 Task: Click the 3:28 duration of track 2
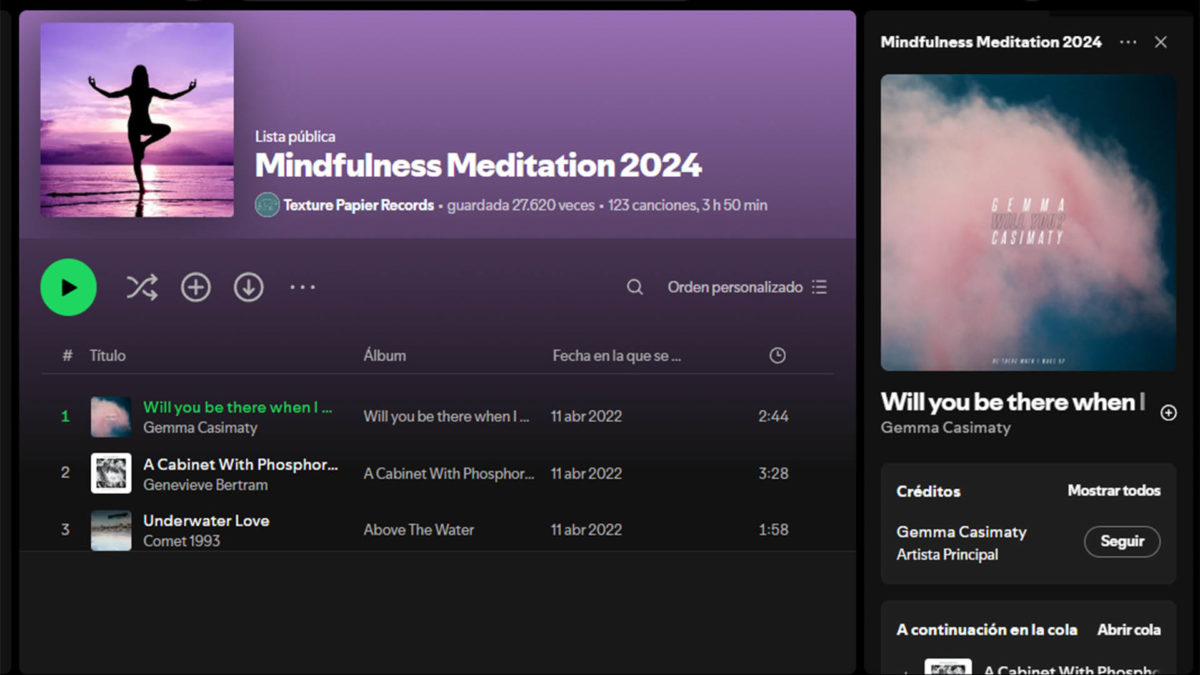(x=773, y=474)
